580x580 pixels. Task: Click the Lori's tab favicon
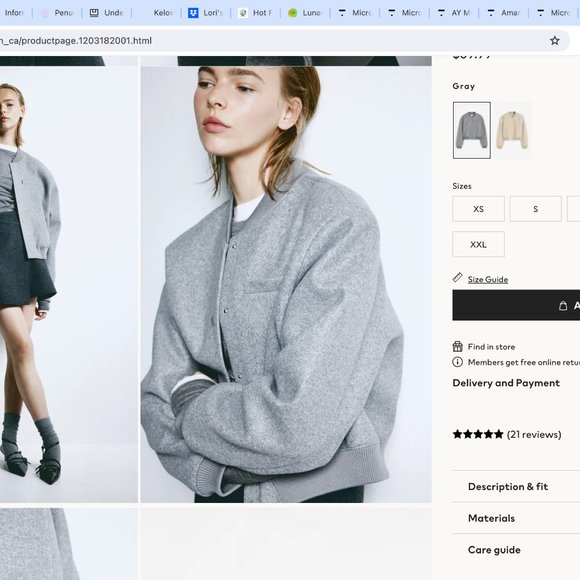(193, 13)
